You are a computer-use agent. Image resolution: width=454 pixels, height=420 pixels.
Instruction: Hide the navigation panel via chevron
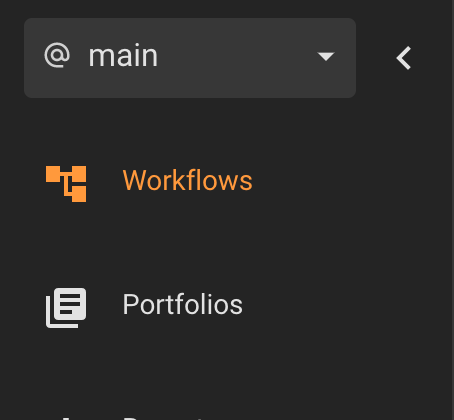[x=404, y=58]
